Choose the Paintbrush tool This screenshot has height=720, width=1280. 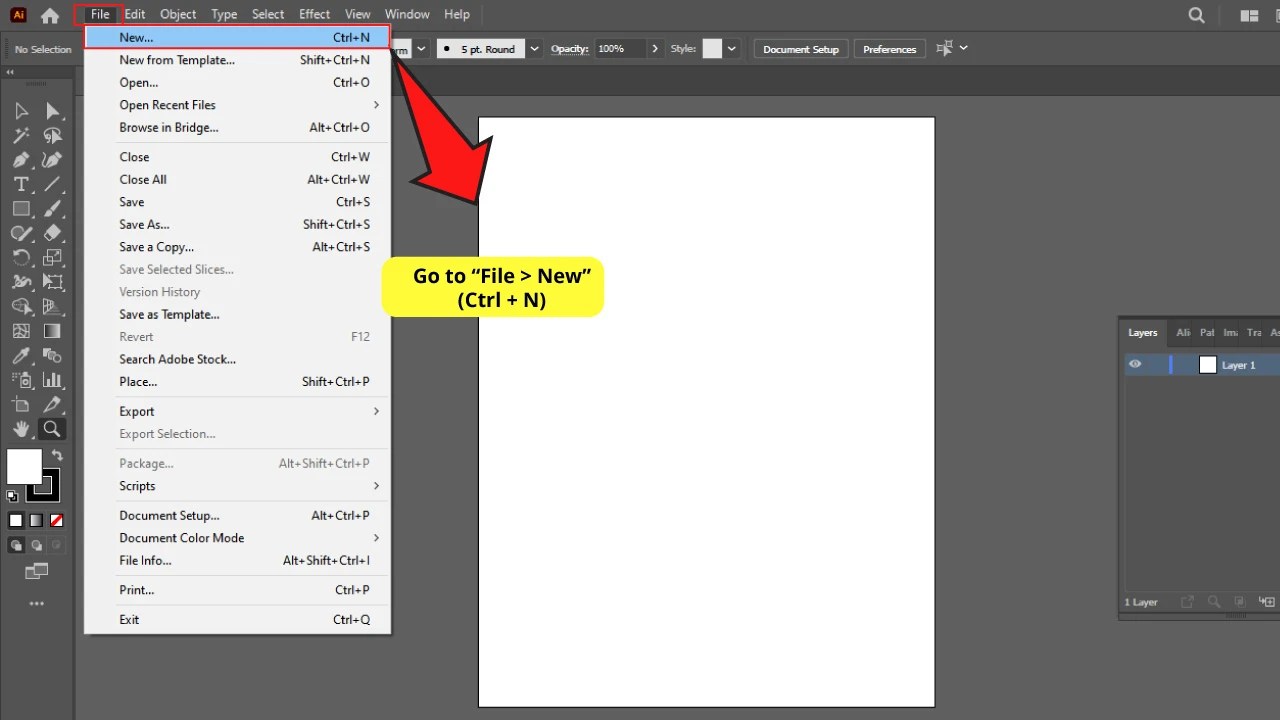pyautogui.click(x=52, y=208)
